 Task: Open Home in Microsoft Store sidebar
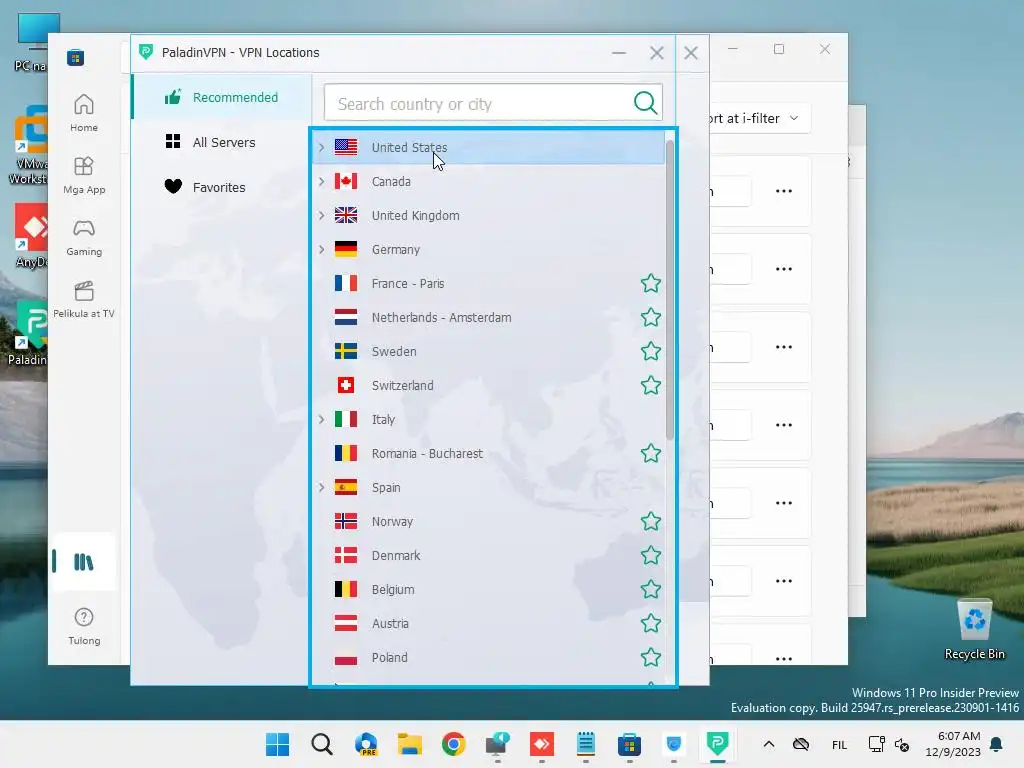(x=84, y=113)
